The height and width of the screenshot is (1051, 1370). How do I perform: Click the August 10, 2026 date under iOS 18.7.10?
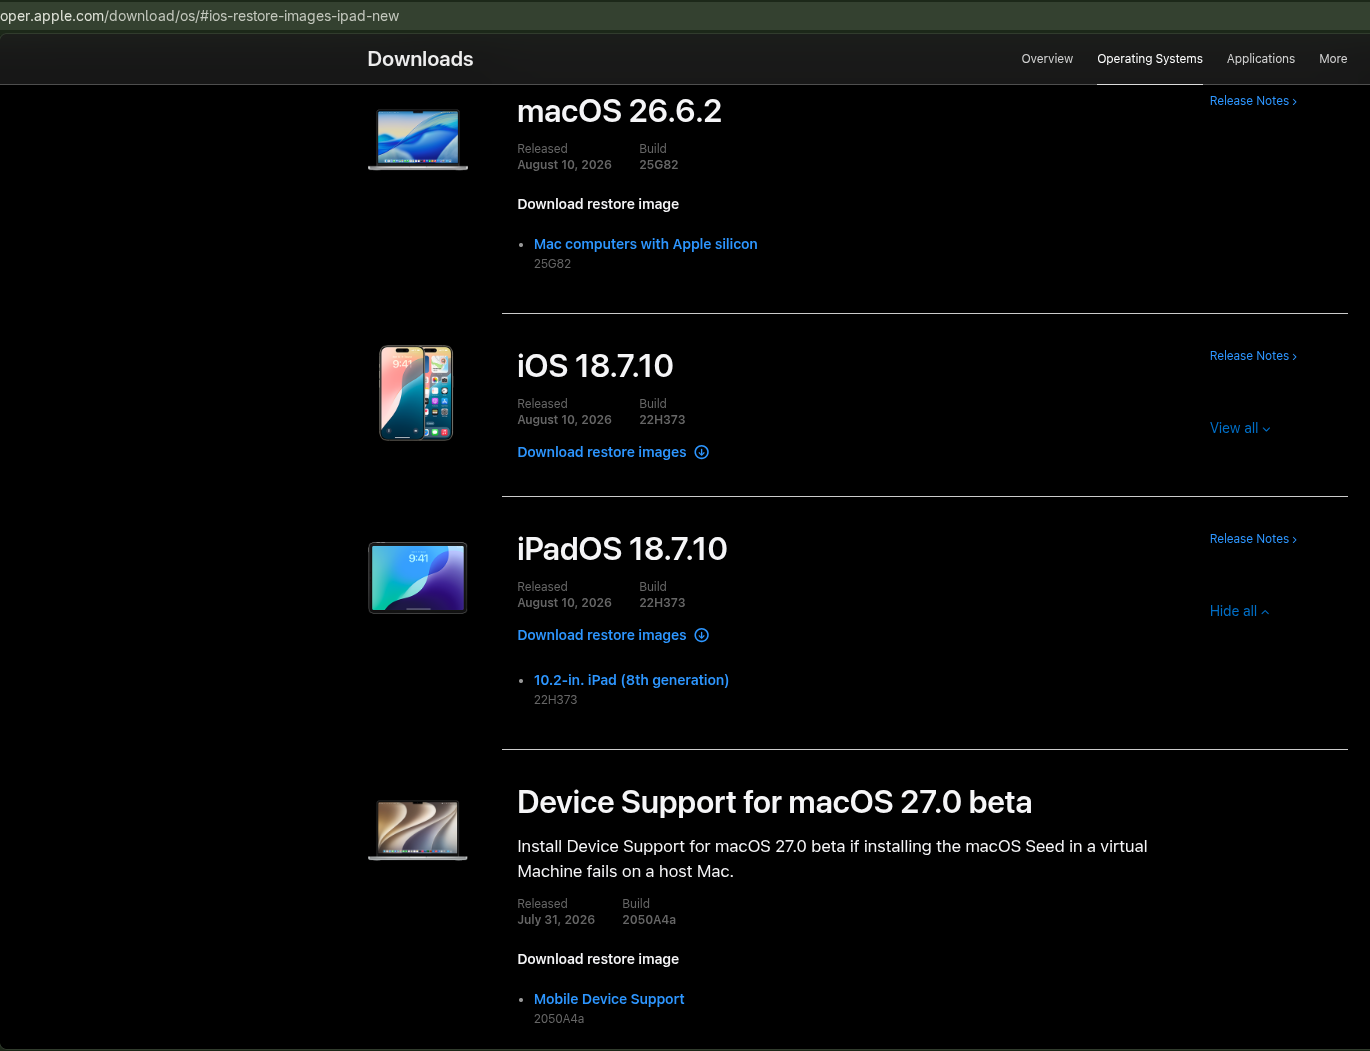564,420
